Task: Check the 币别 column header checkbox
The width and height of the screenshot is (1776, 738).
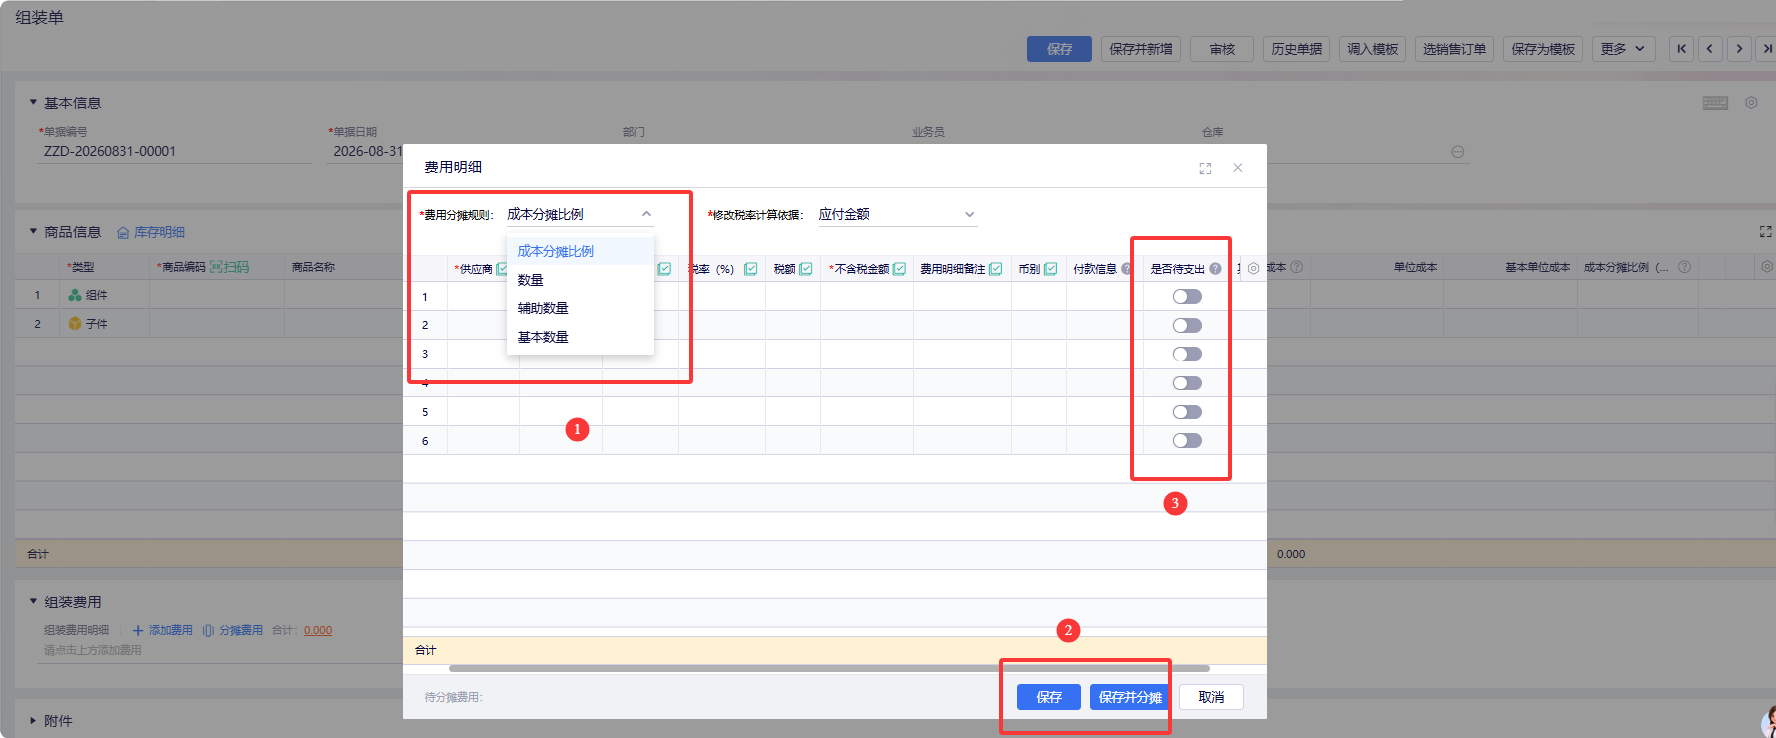Action: tap(1051, 269)
